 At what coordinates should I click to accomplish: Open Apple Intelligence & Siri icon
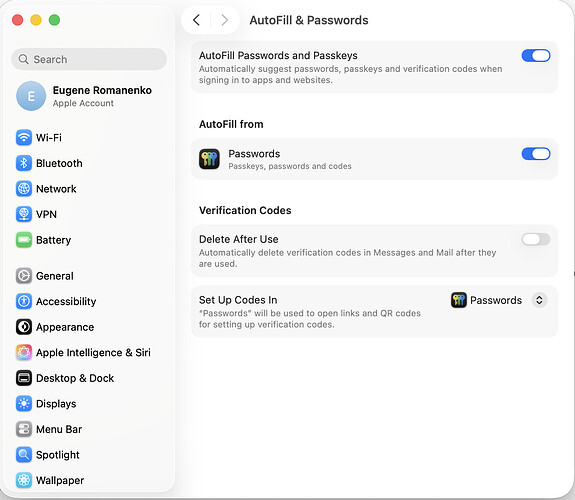[x=24, y=353]
